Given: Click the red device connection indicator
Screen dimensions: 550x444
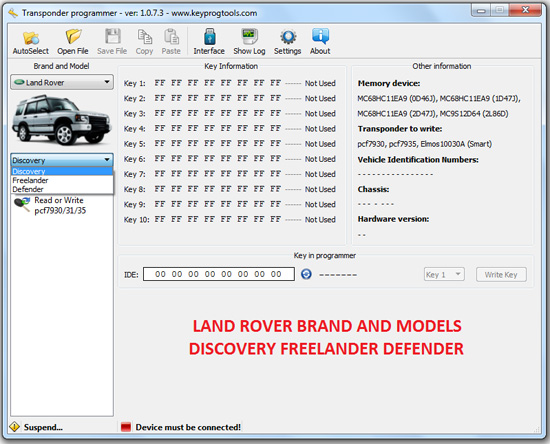Looking at the screenshot, I should pyautogui.click(x=126, y=427).
